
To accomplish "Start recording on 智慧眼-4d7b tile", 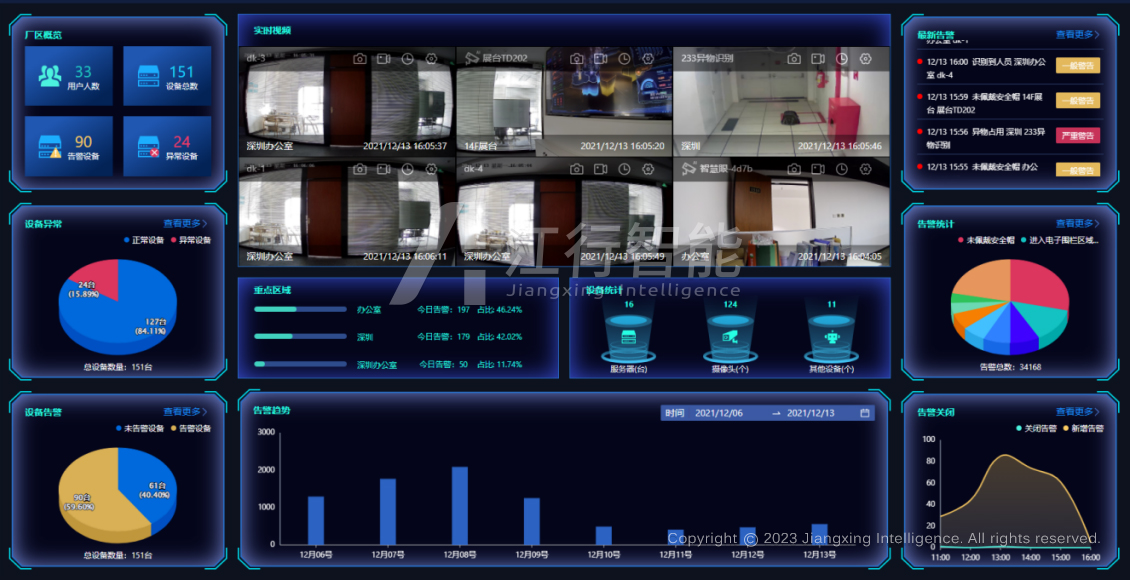I will (x=817, y=169).
